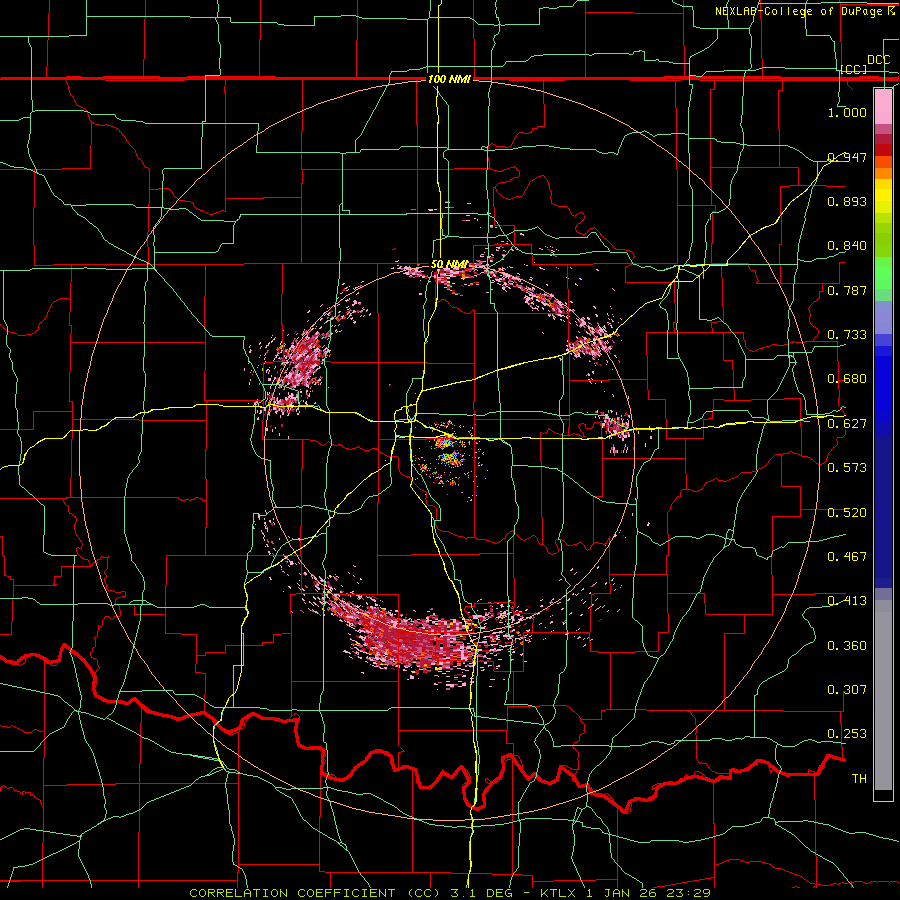
Task: Select the 0.680 scale value
Action: coord(847,379)
